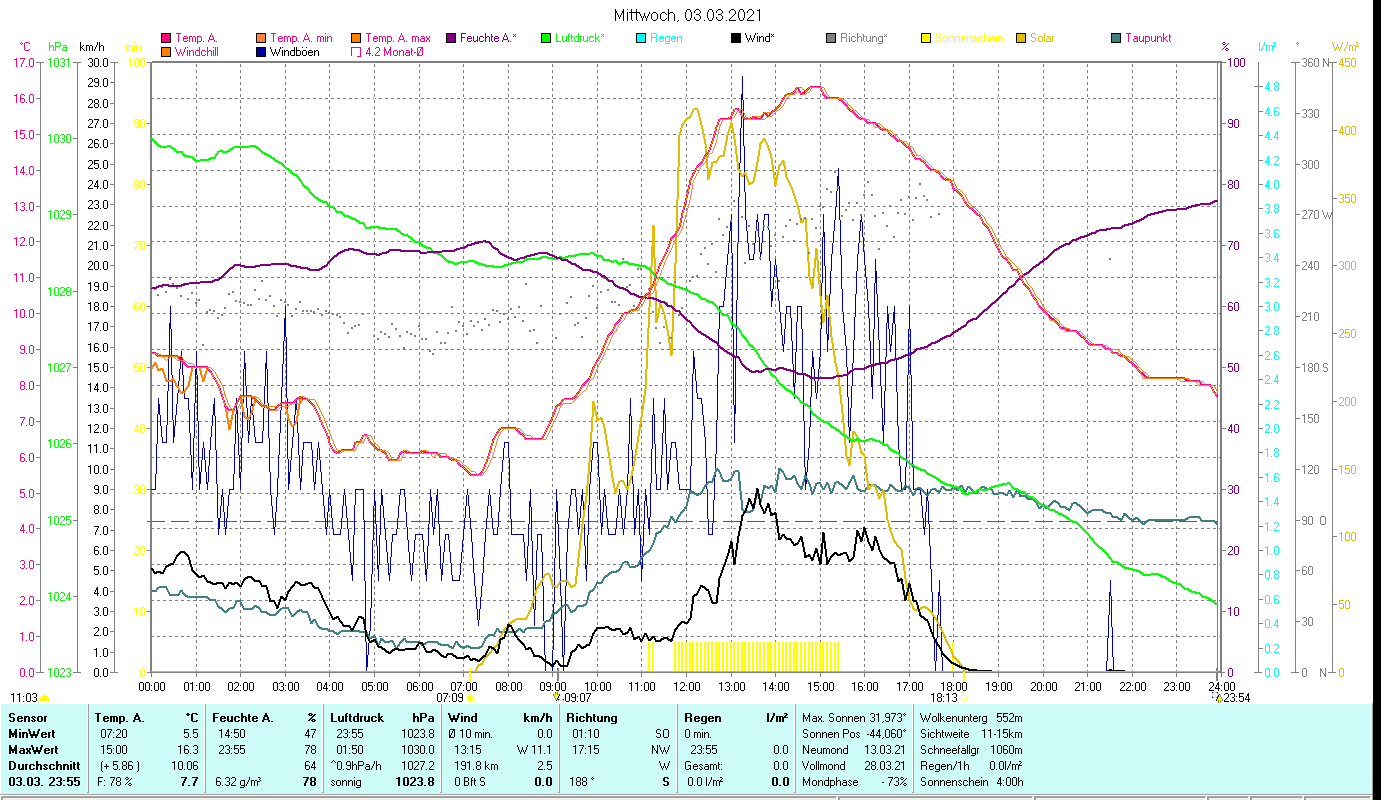Screen dimensions: 1381x800
Task: Click the 'Windböen' legend label
Action: [x=295, y=51]
